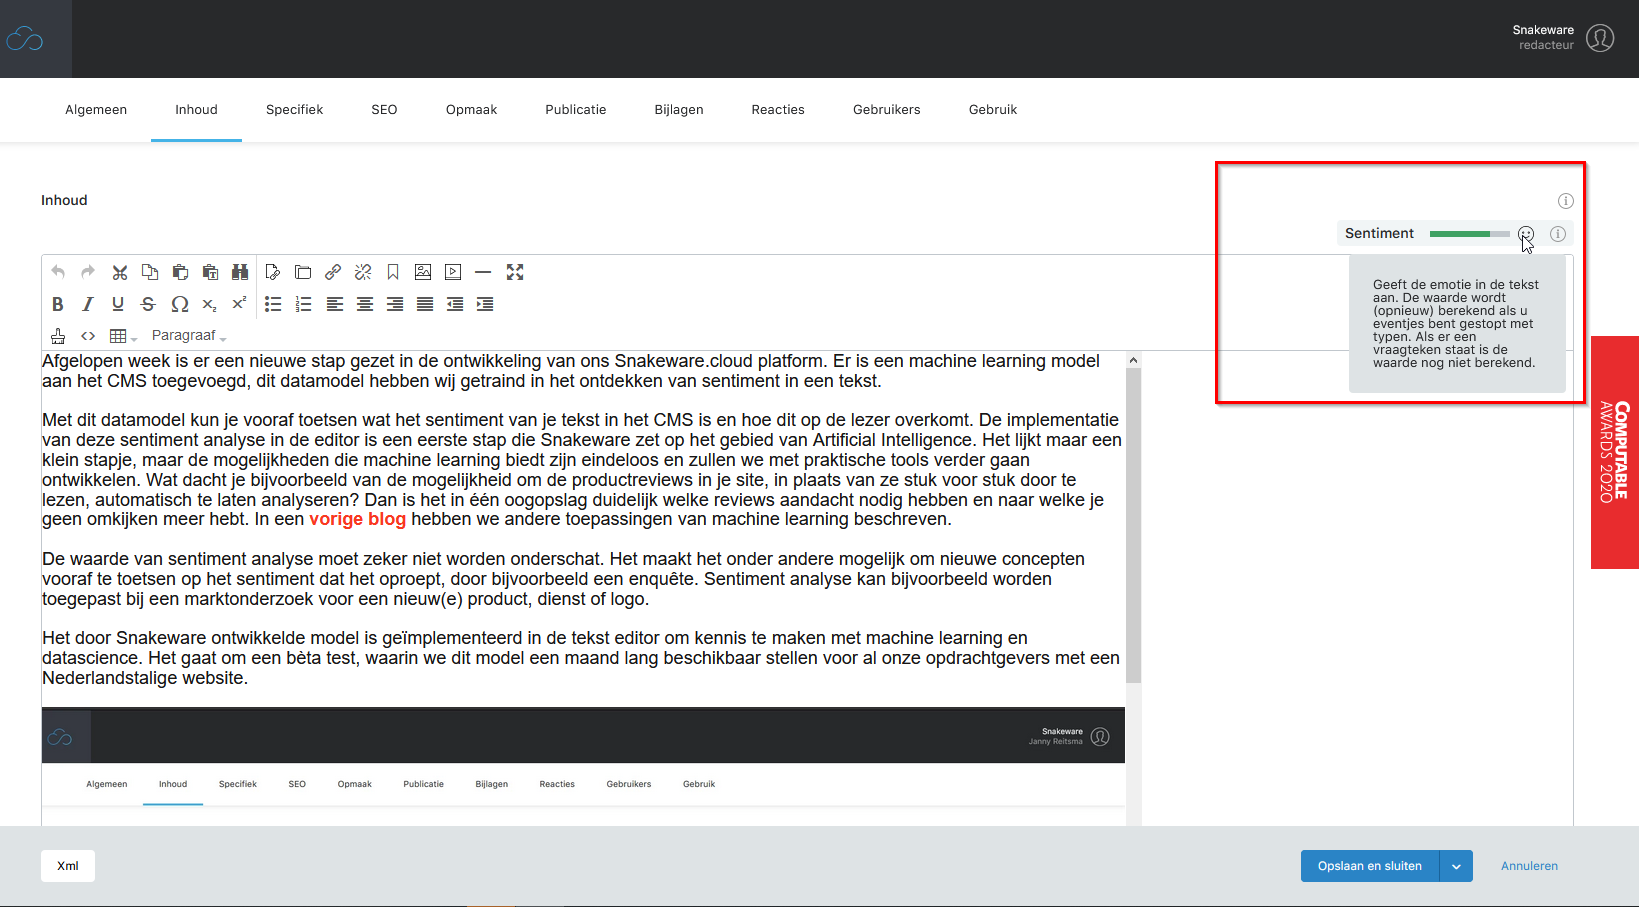Cut selection with the scissors icon
1639x907 pixels.
[x=120, y=272]
